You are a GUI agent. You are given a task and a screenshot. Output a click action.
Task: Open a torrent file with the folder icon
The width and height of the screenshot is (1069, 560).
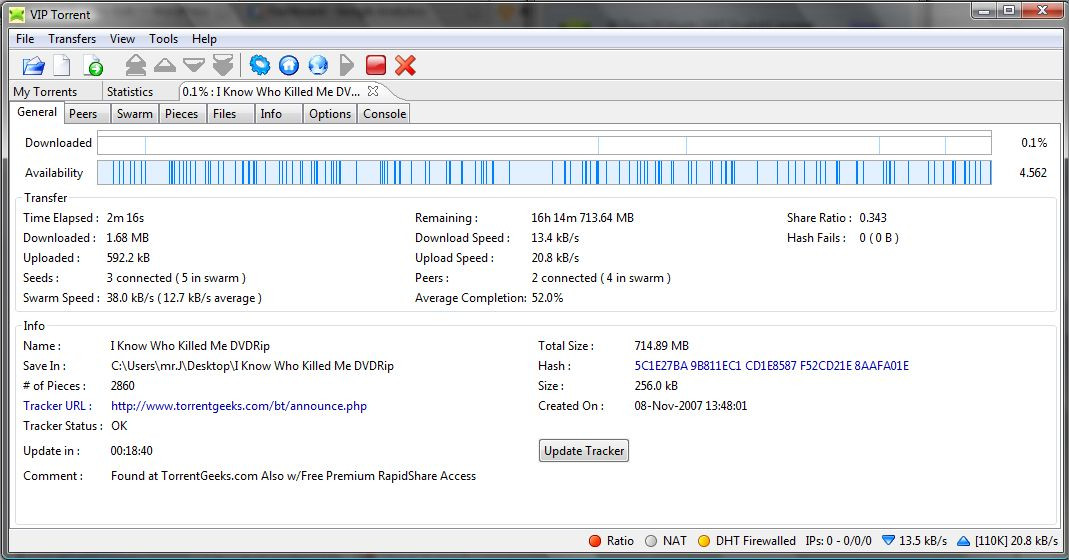click(33, 65)
